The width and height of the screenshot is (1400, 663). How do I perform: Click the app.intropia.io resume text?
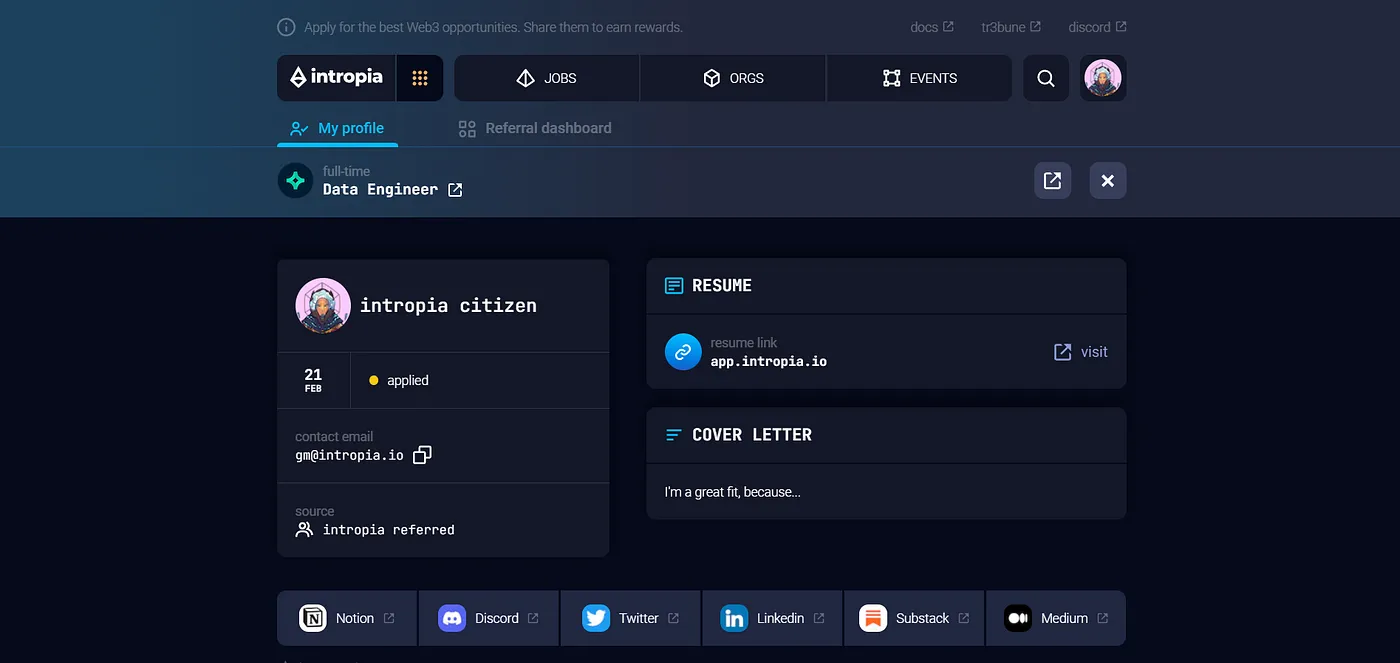[769, 361]
